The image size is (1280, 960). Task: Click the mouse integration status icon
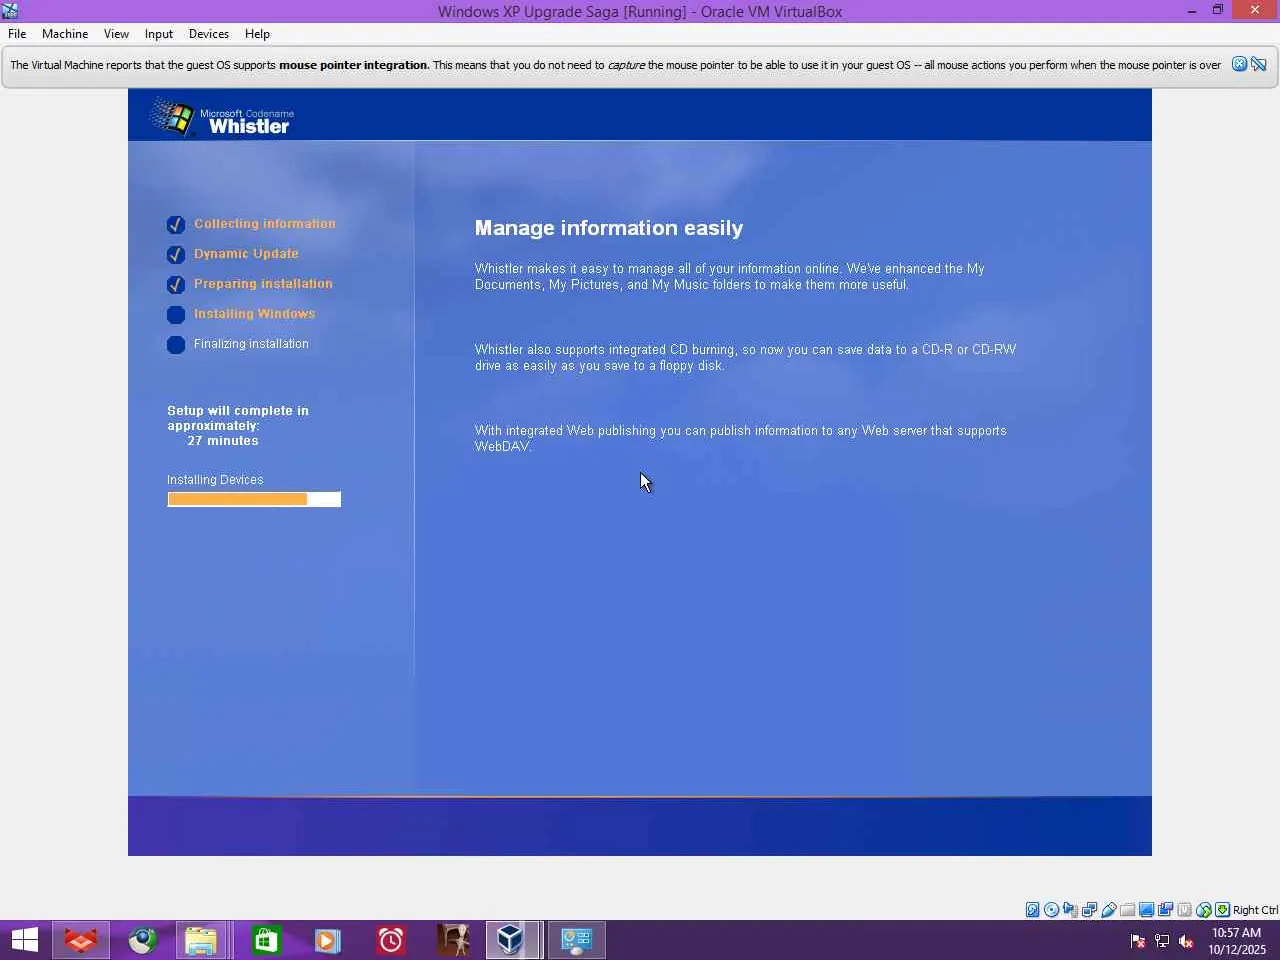coord(1203,910)
